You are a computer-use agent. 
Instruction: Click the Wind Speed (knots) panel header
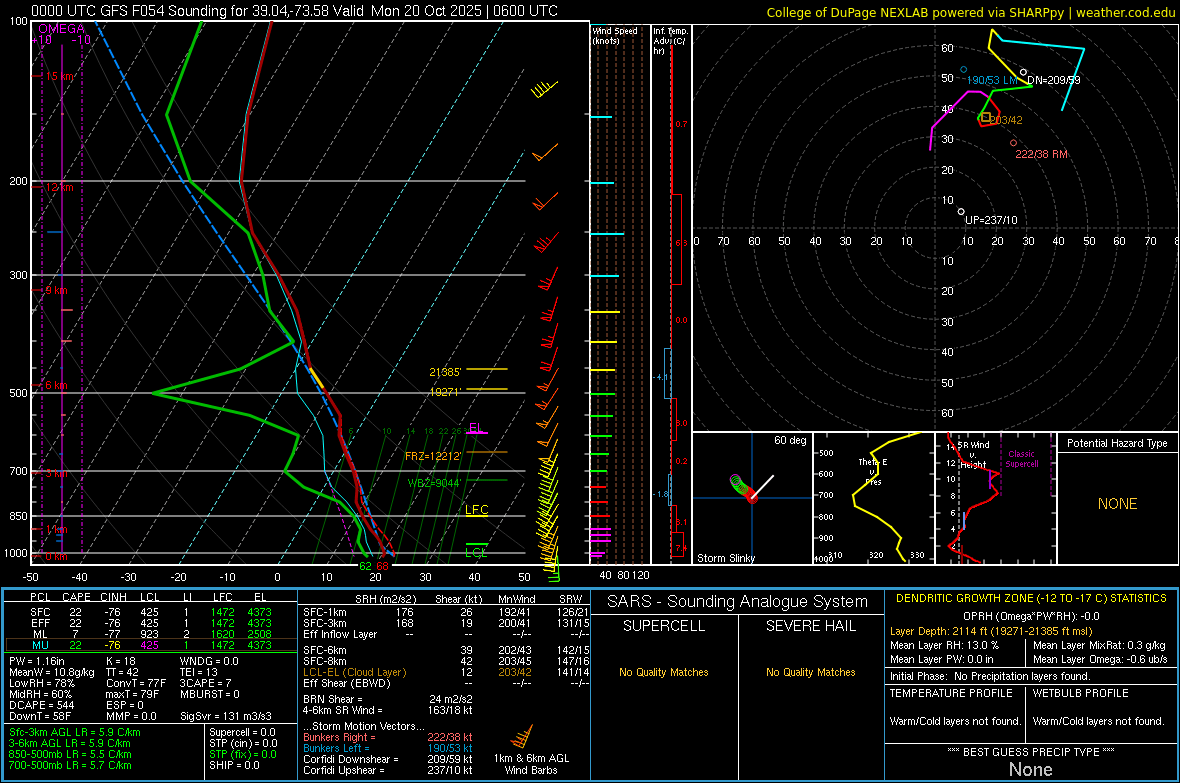pyautogui.click(x=614, y=35)
